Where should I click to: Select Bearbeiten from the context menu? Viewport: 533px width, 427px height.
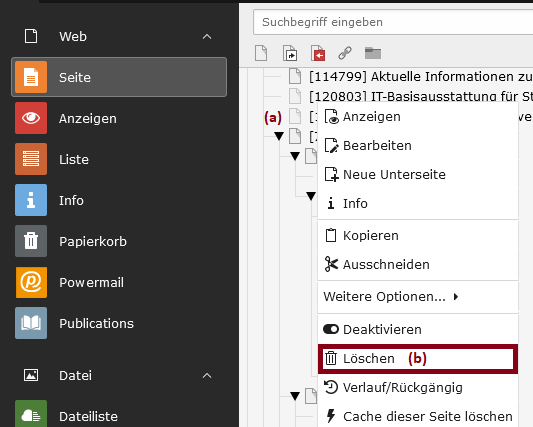coord(418,146)
